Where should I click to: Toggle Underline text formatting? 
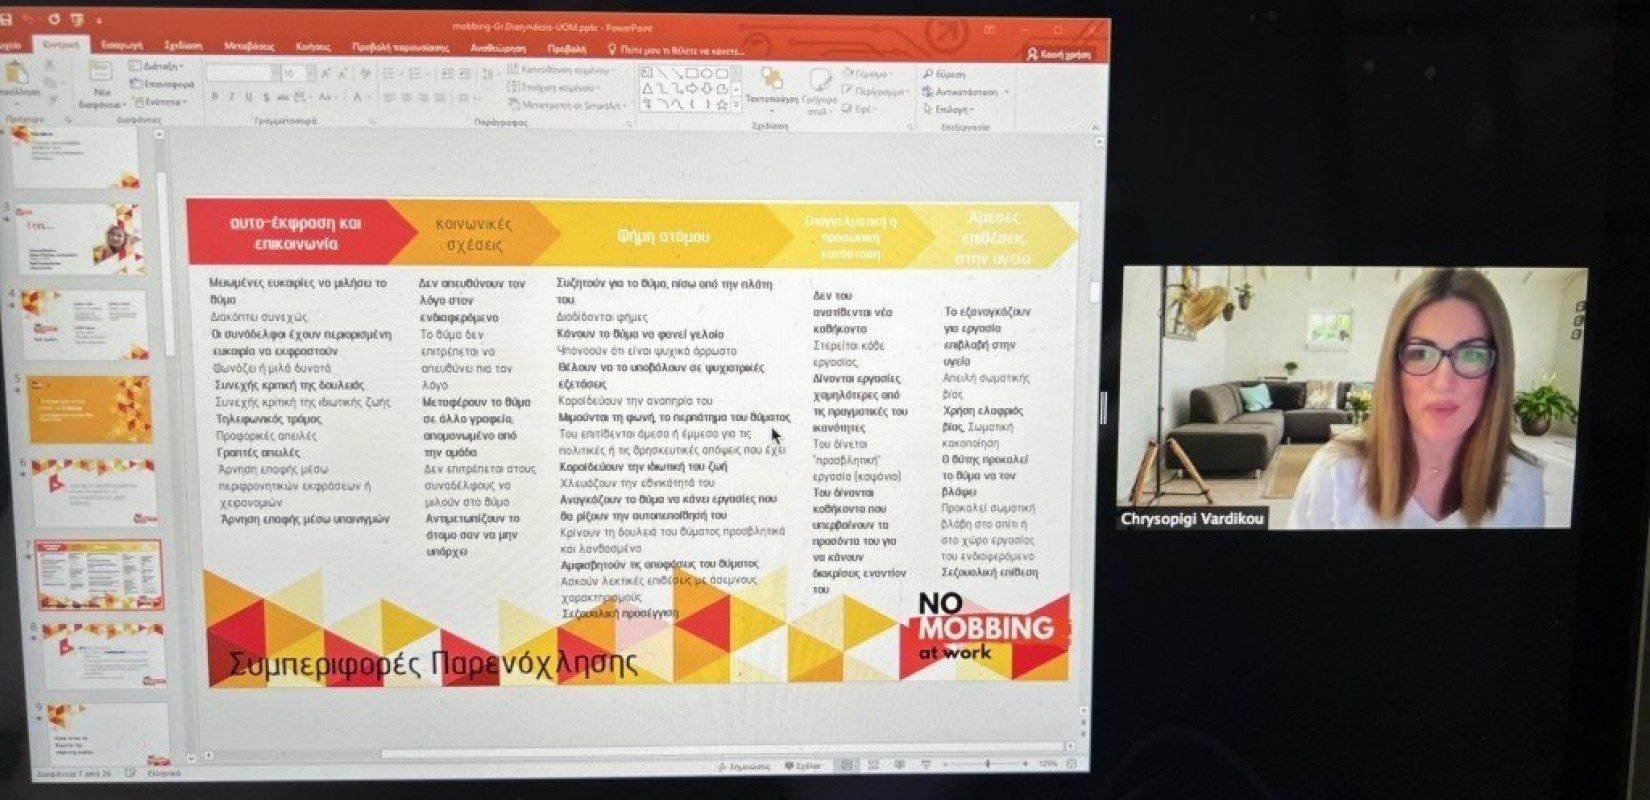(248, 97)
